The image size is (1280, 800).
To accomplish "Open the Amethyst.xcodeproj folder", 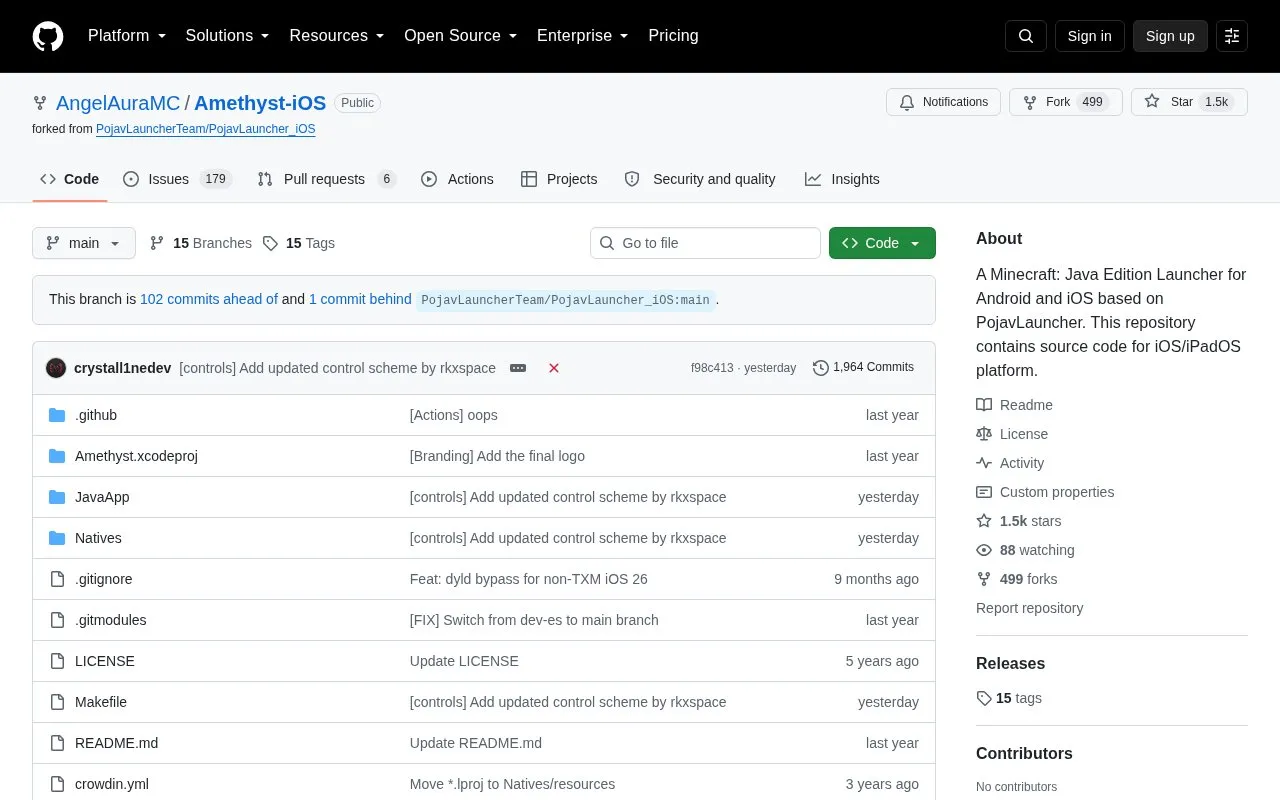I will pos(136,456).
